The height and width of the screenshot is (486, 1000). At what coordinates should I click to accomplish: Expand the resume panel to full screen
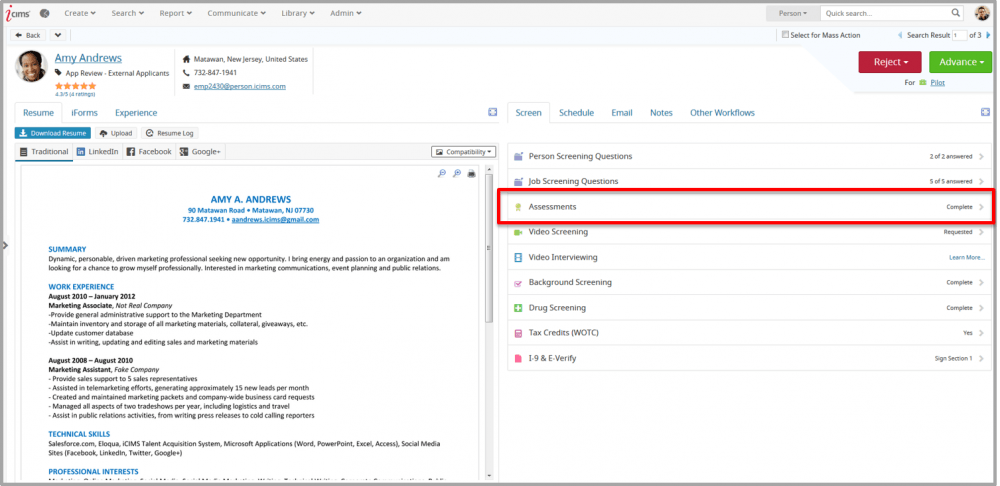pyautogui.click(x=492, y=112)
